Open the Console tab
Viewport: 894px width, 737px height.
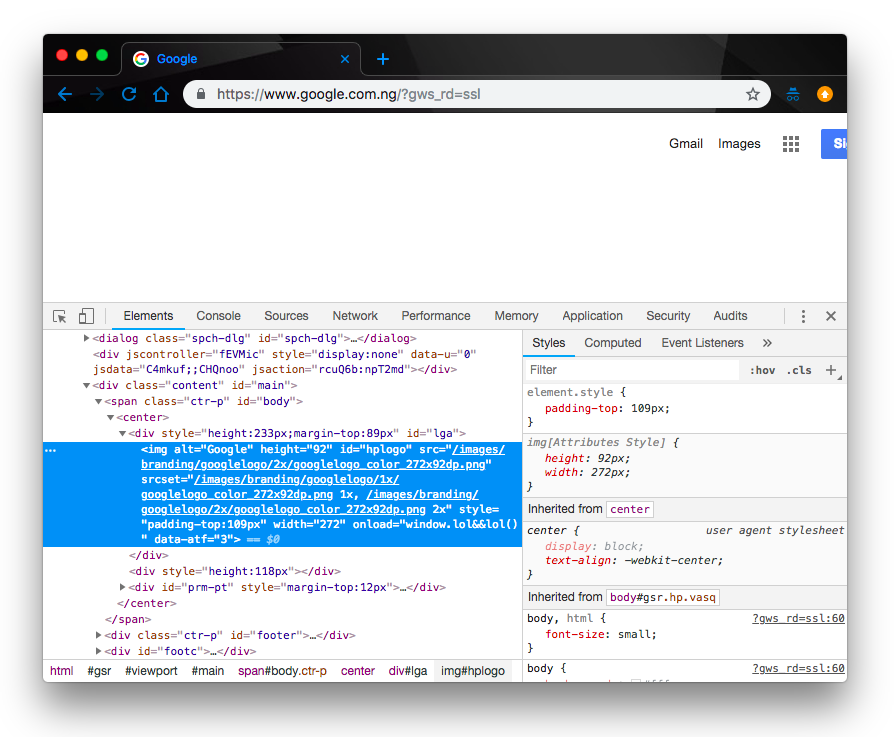(x=218, y=316)
